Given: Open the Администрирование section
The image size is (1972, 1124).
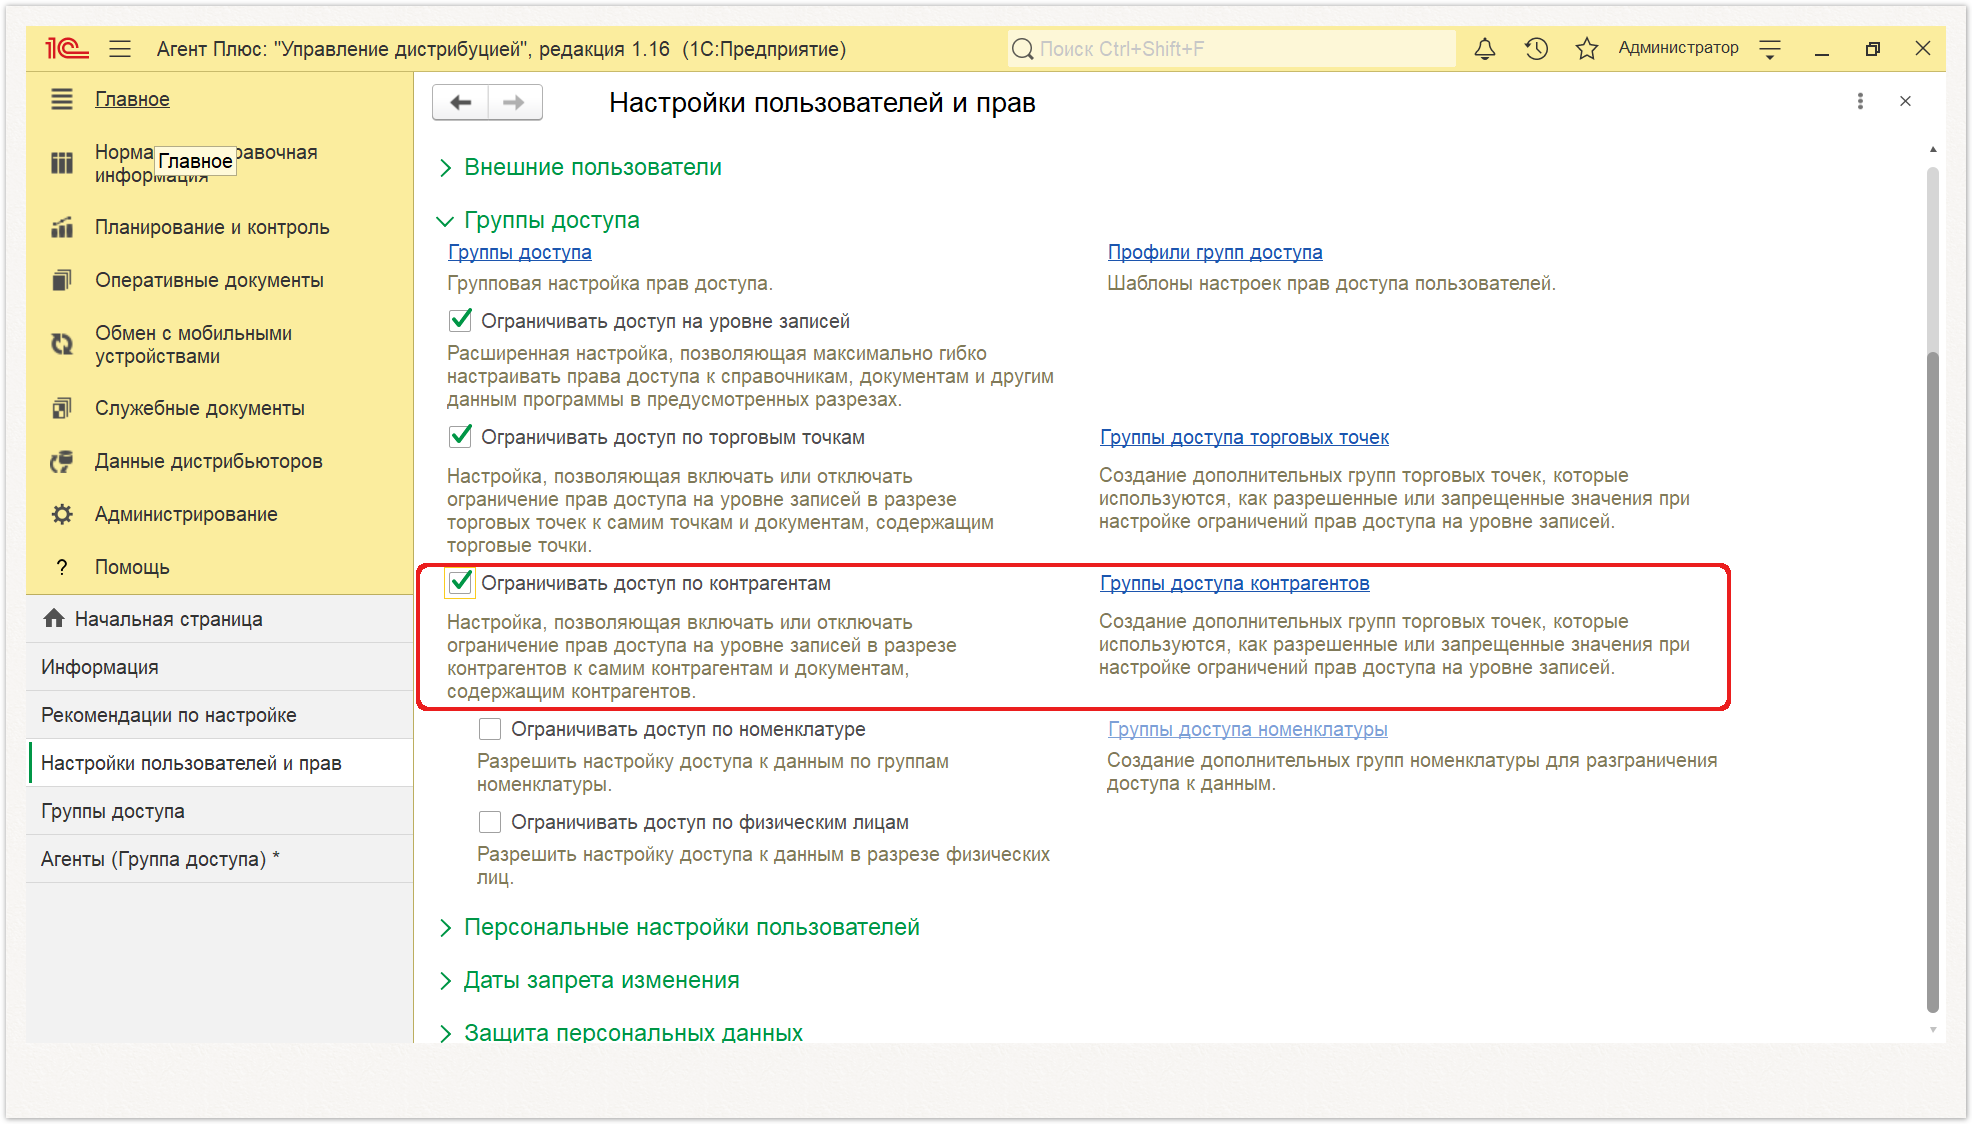Looking at the screenshot, I should pyautogui.click(x=186, y=514).
